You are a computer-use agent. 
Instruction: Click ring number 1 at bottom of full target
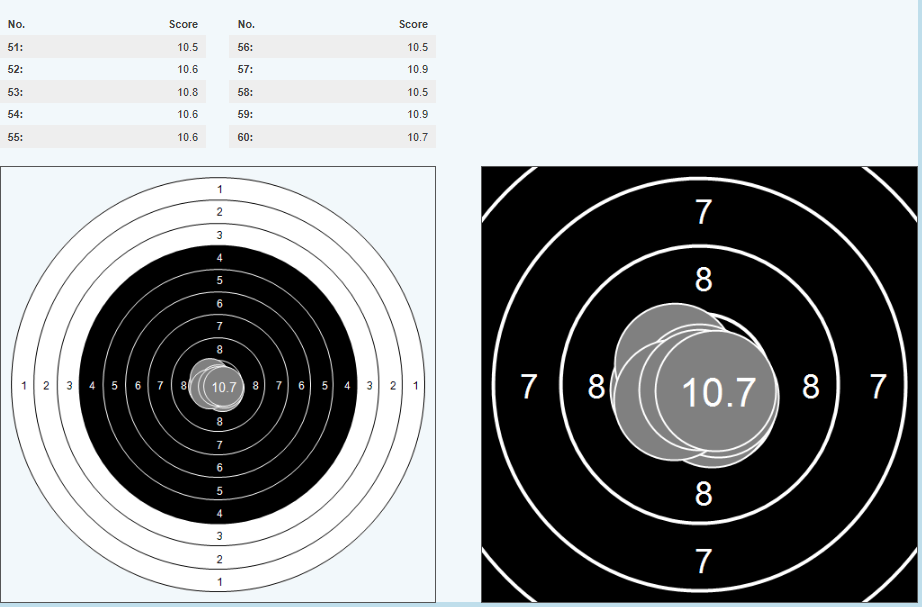click(220, 582)
